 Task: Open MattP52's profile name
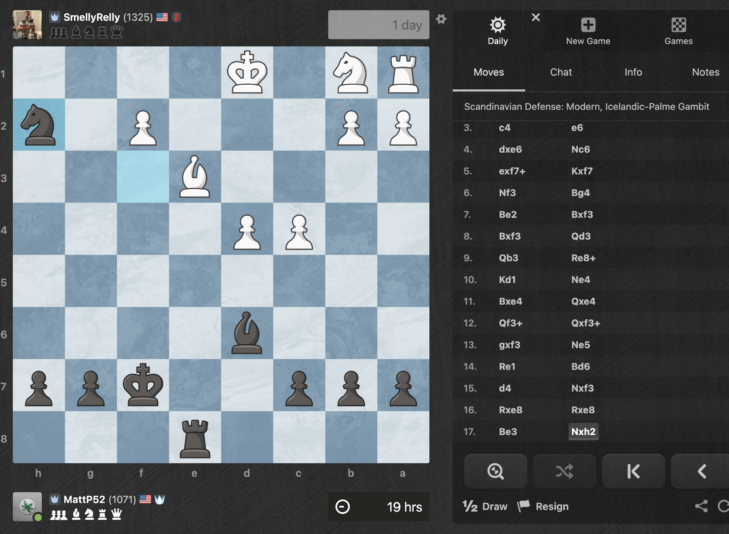84,499
